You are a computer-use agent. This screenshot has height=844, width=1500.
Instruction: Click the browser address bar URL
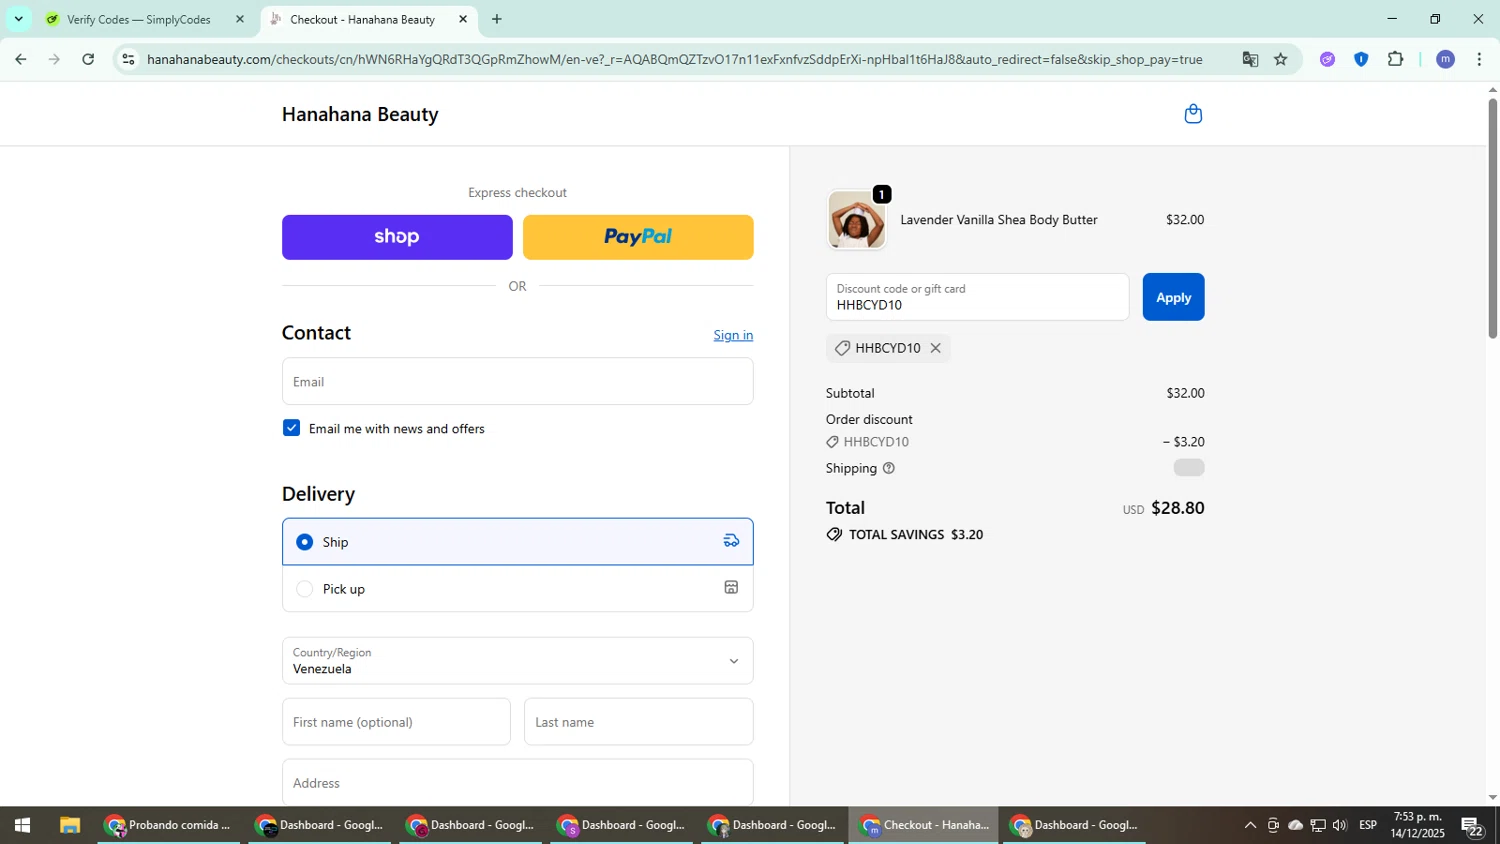tap(674, 59)
